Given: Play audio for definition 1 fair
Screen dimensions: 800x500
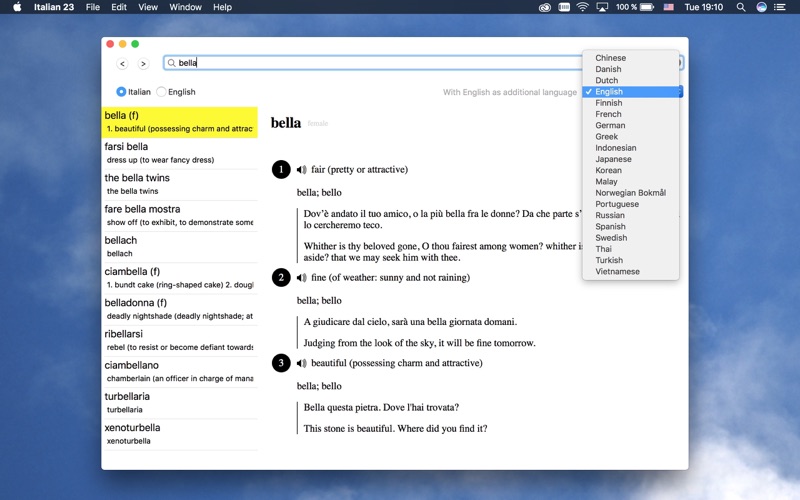Looking at the screenshot, I should coord(302,169).
